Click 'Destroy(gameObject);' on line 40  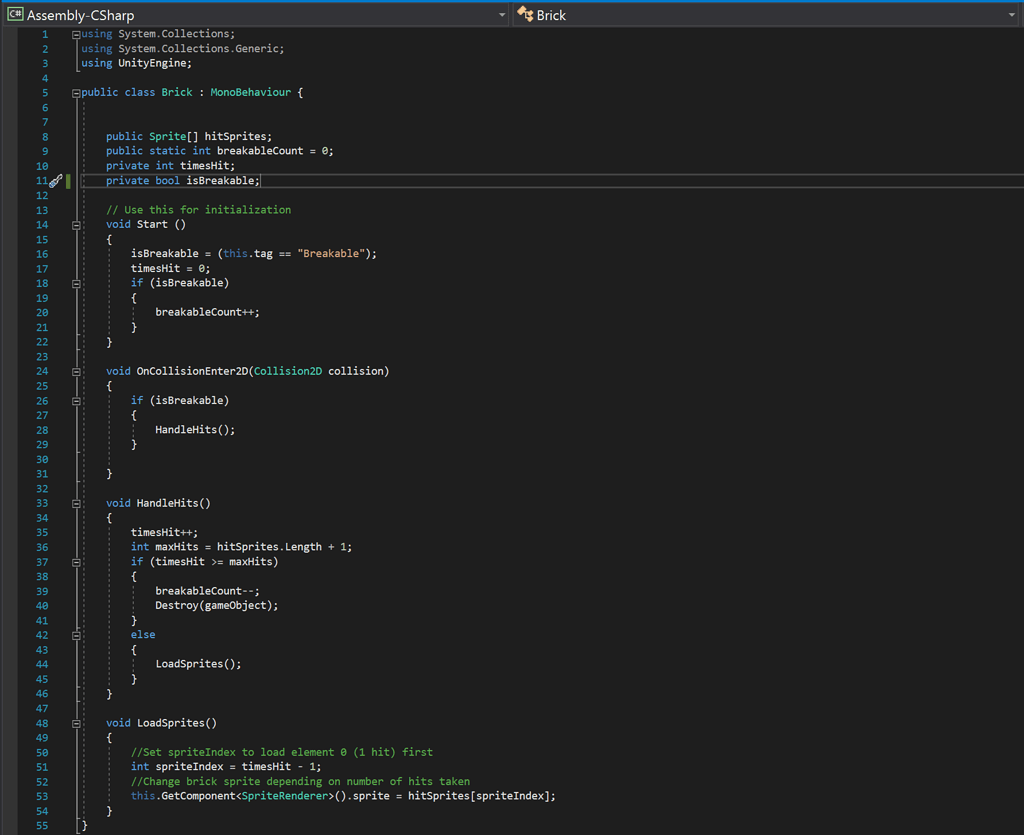pos(216,605)
